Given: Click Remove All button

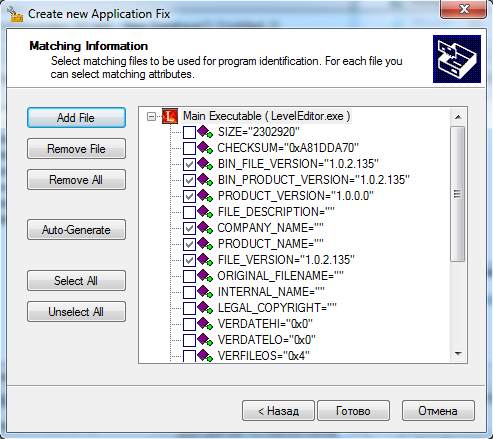Looking at the screenshot, I should (76, 180).
